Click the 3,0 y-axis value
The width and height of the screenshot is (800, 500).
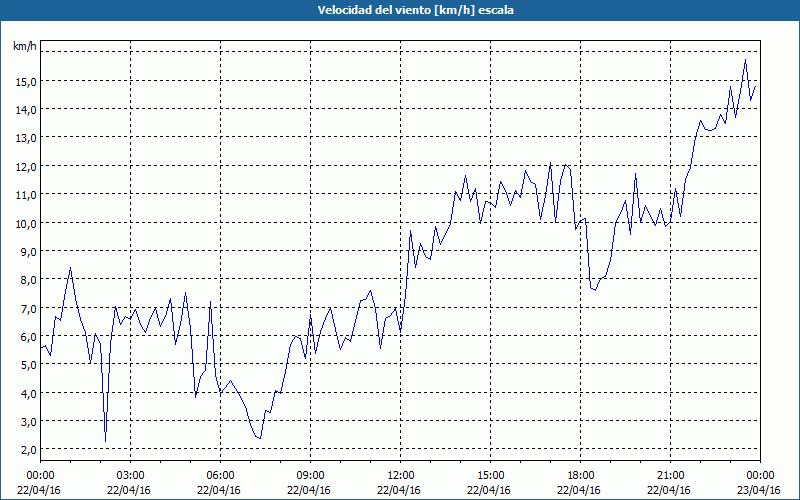29,421
